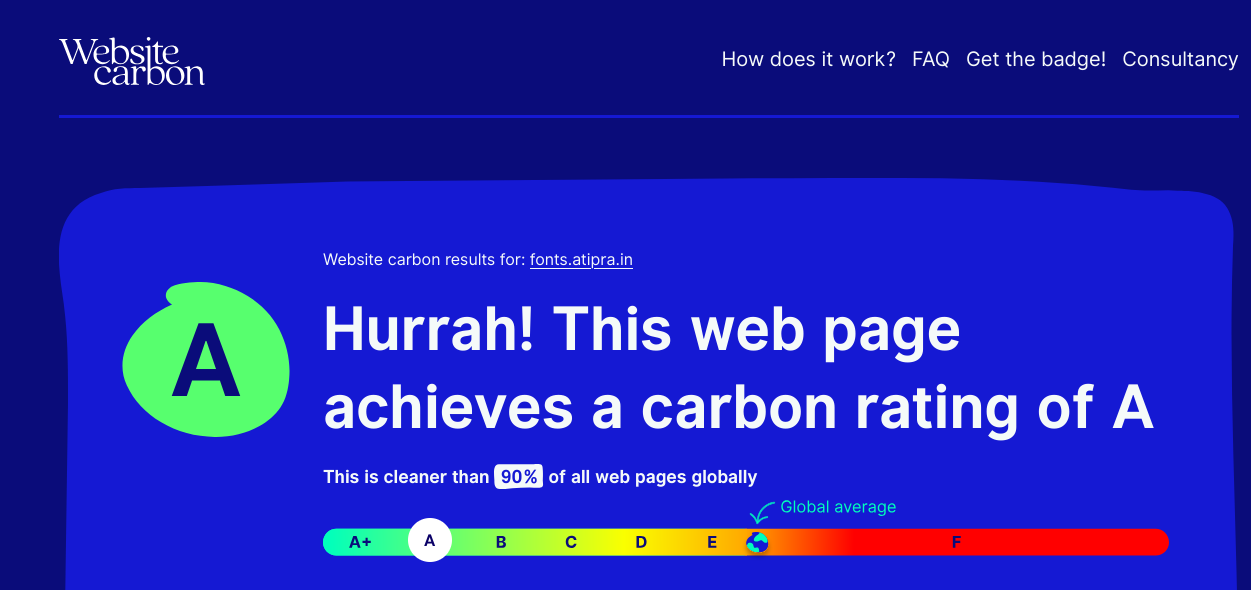Open the Consultancy page

(x=1180, y=59)
